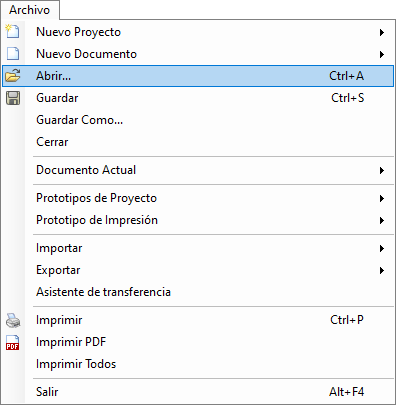This screenshot has height=405, width=396.
Task: Open the Prototipo de Impresión submenu arrow
Action: tap(382, 220)
